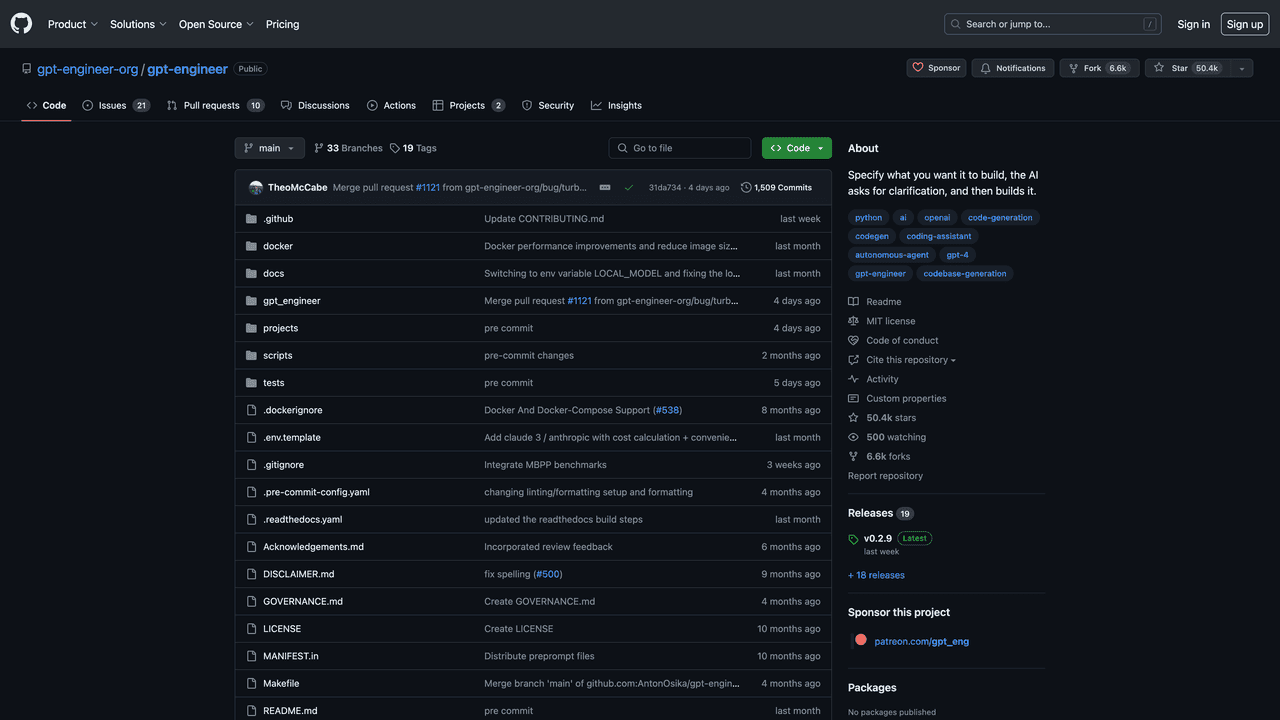Click the patreon.com/gpt_eng link
1280x720 pixels.
click(922, 641)
